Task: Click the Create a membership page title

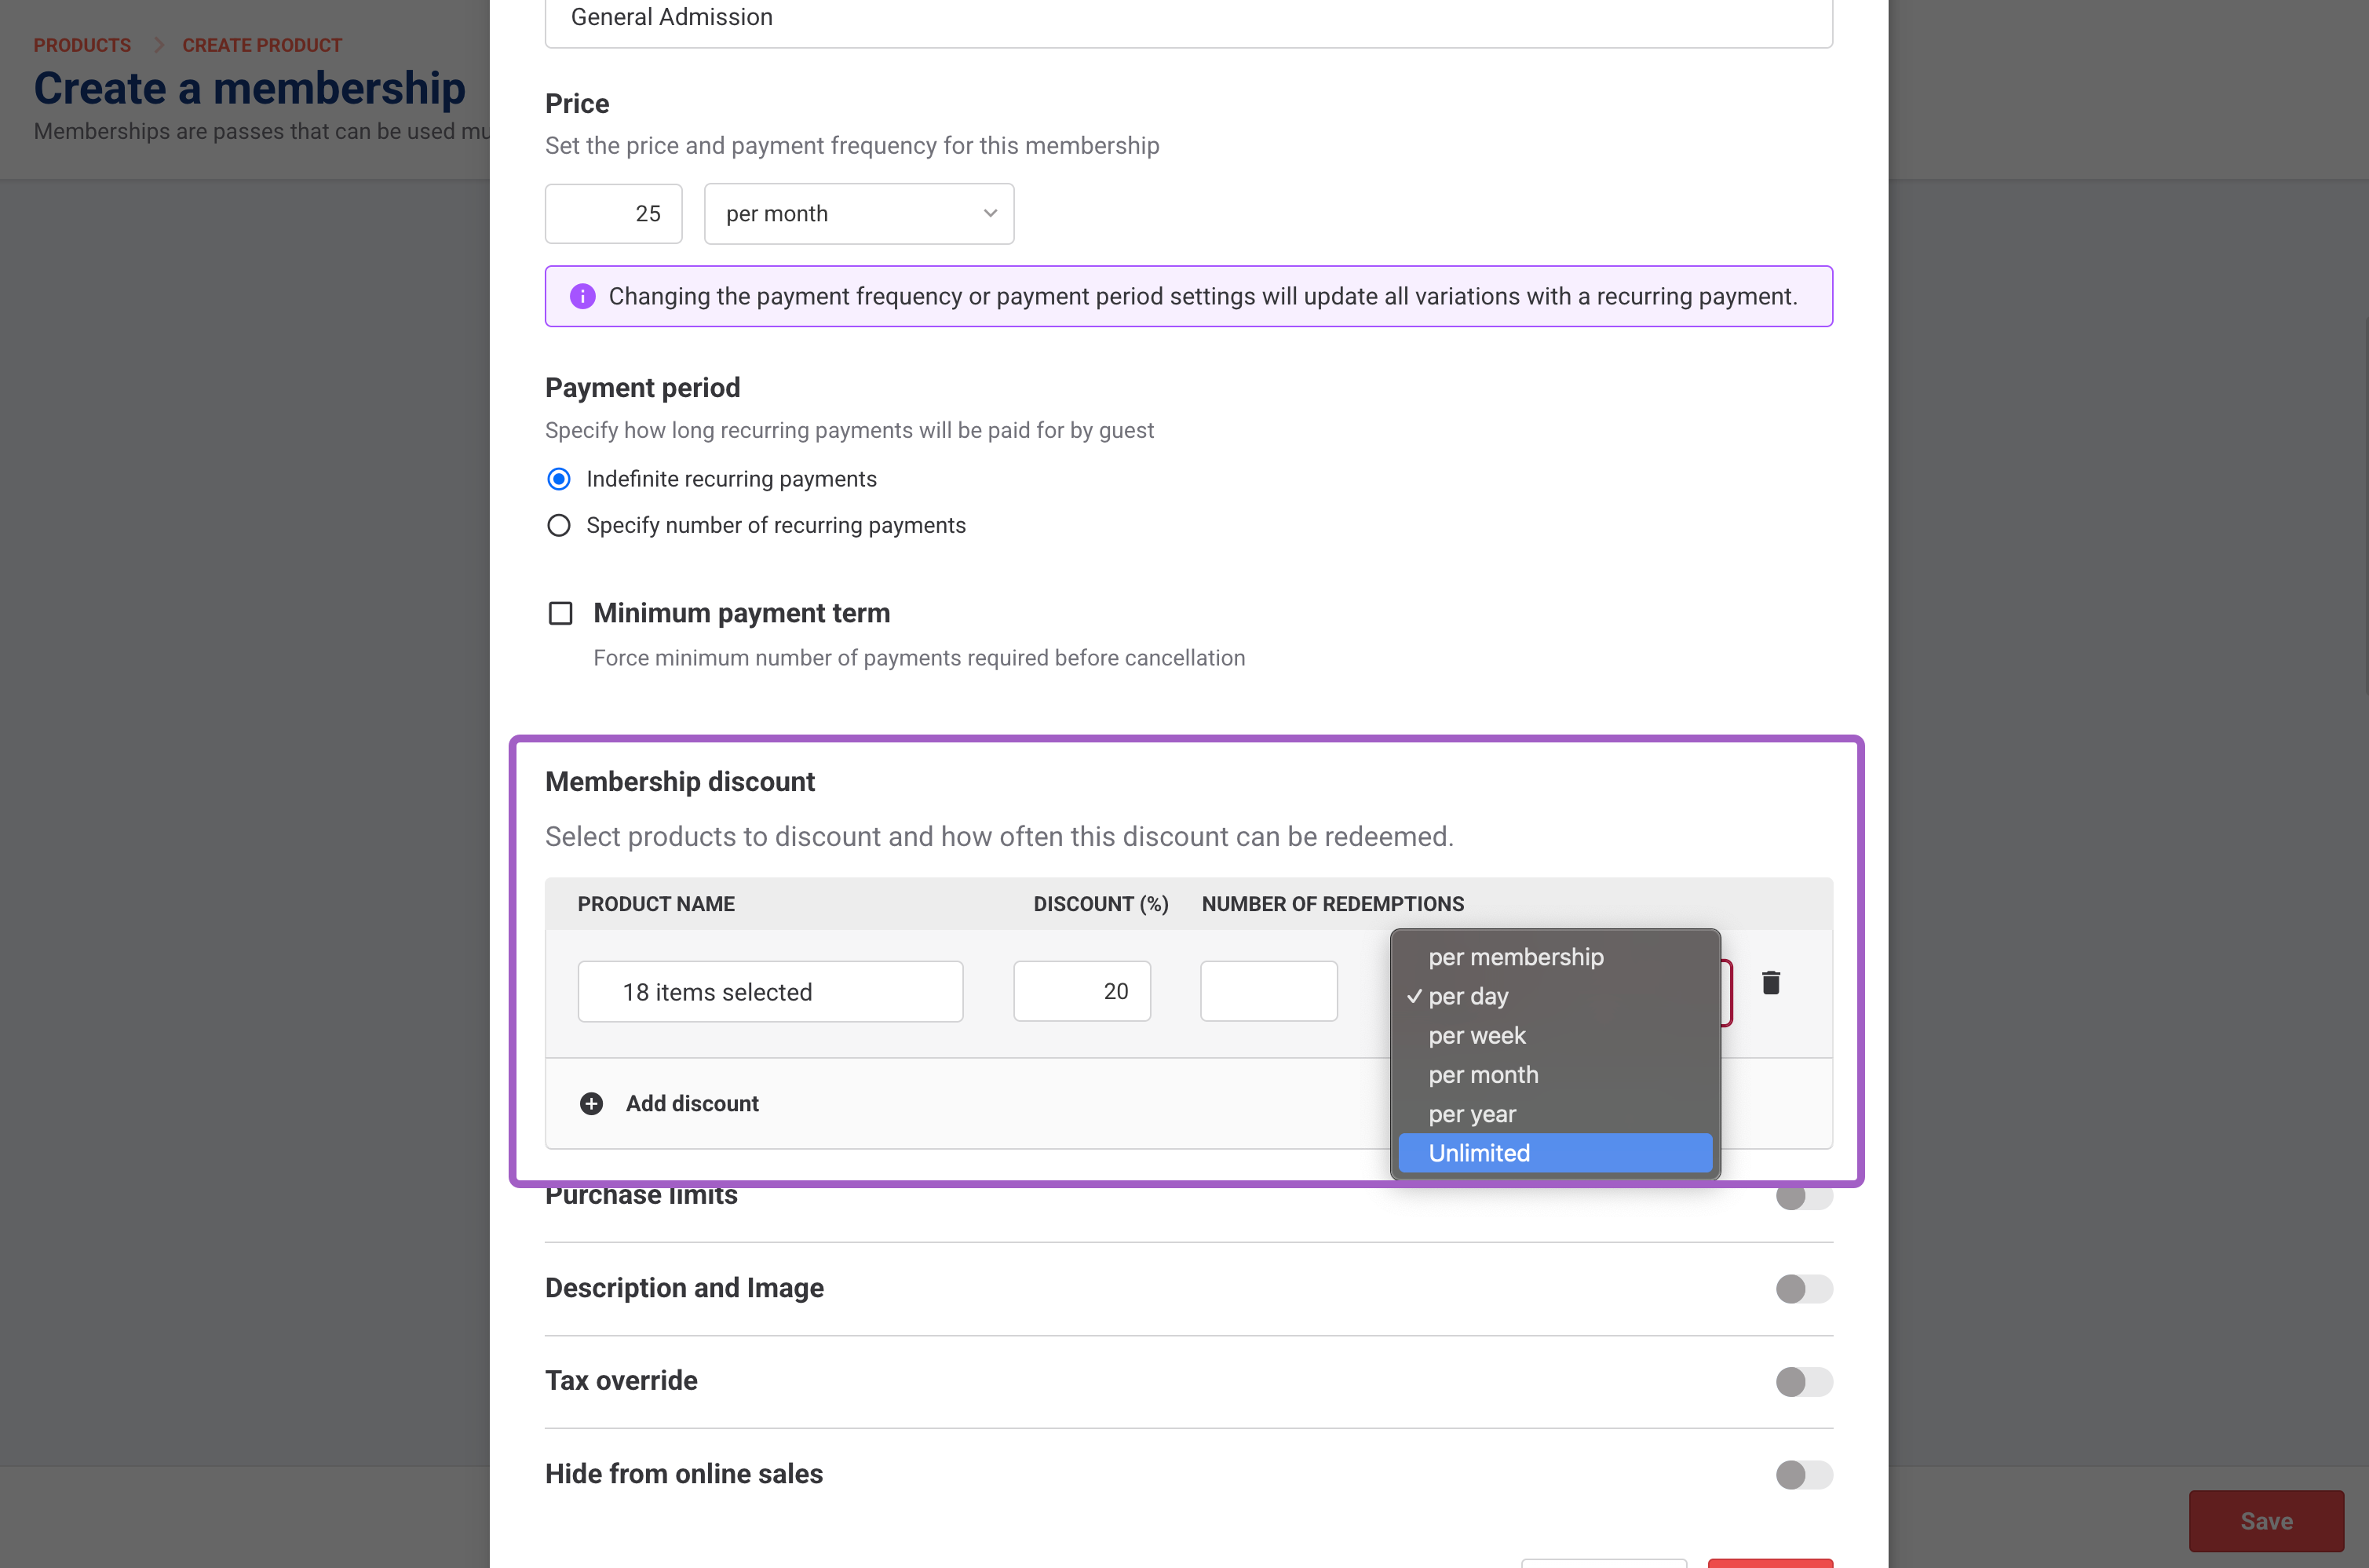Action: pyautogui.click(x=250, y=88)
